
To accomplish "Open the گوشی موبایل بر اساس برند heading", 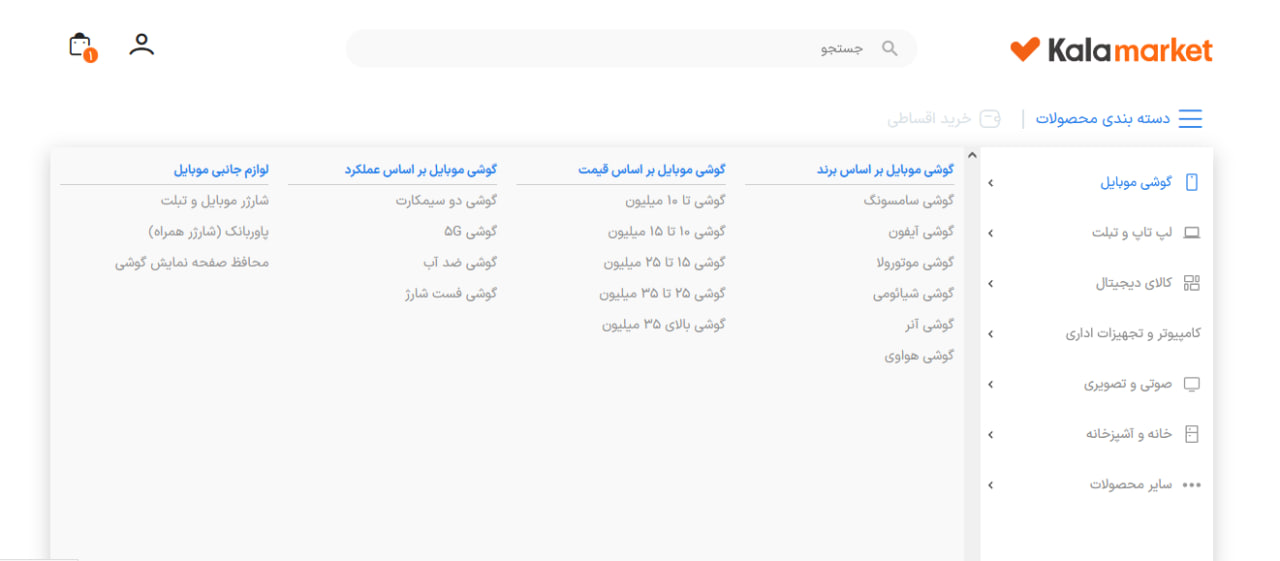I will (x=885, y=170).
